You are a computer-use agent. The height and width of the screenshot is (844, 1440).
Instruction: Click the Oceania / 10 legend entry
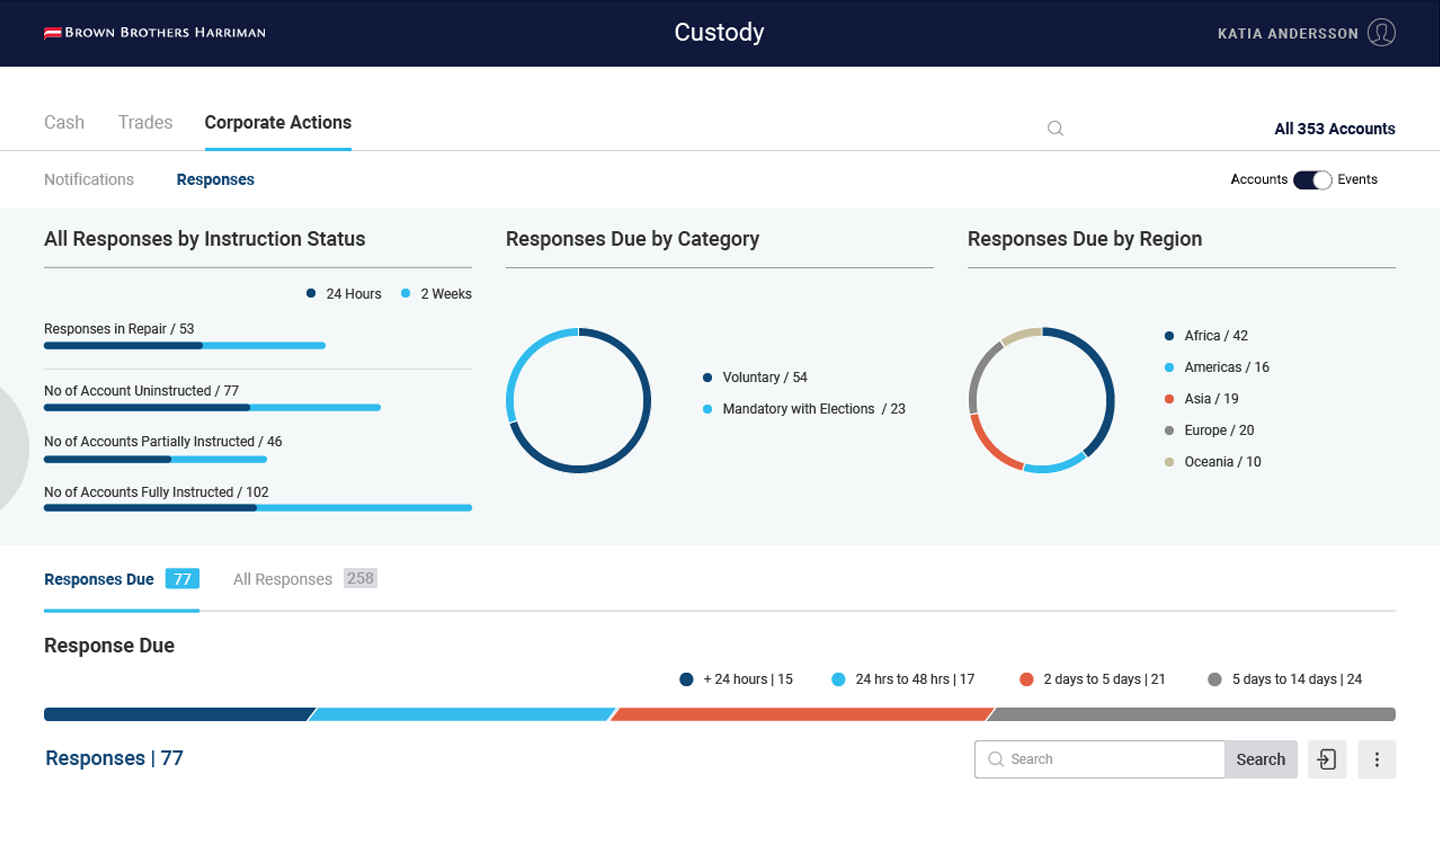tap(1213, 462)
